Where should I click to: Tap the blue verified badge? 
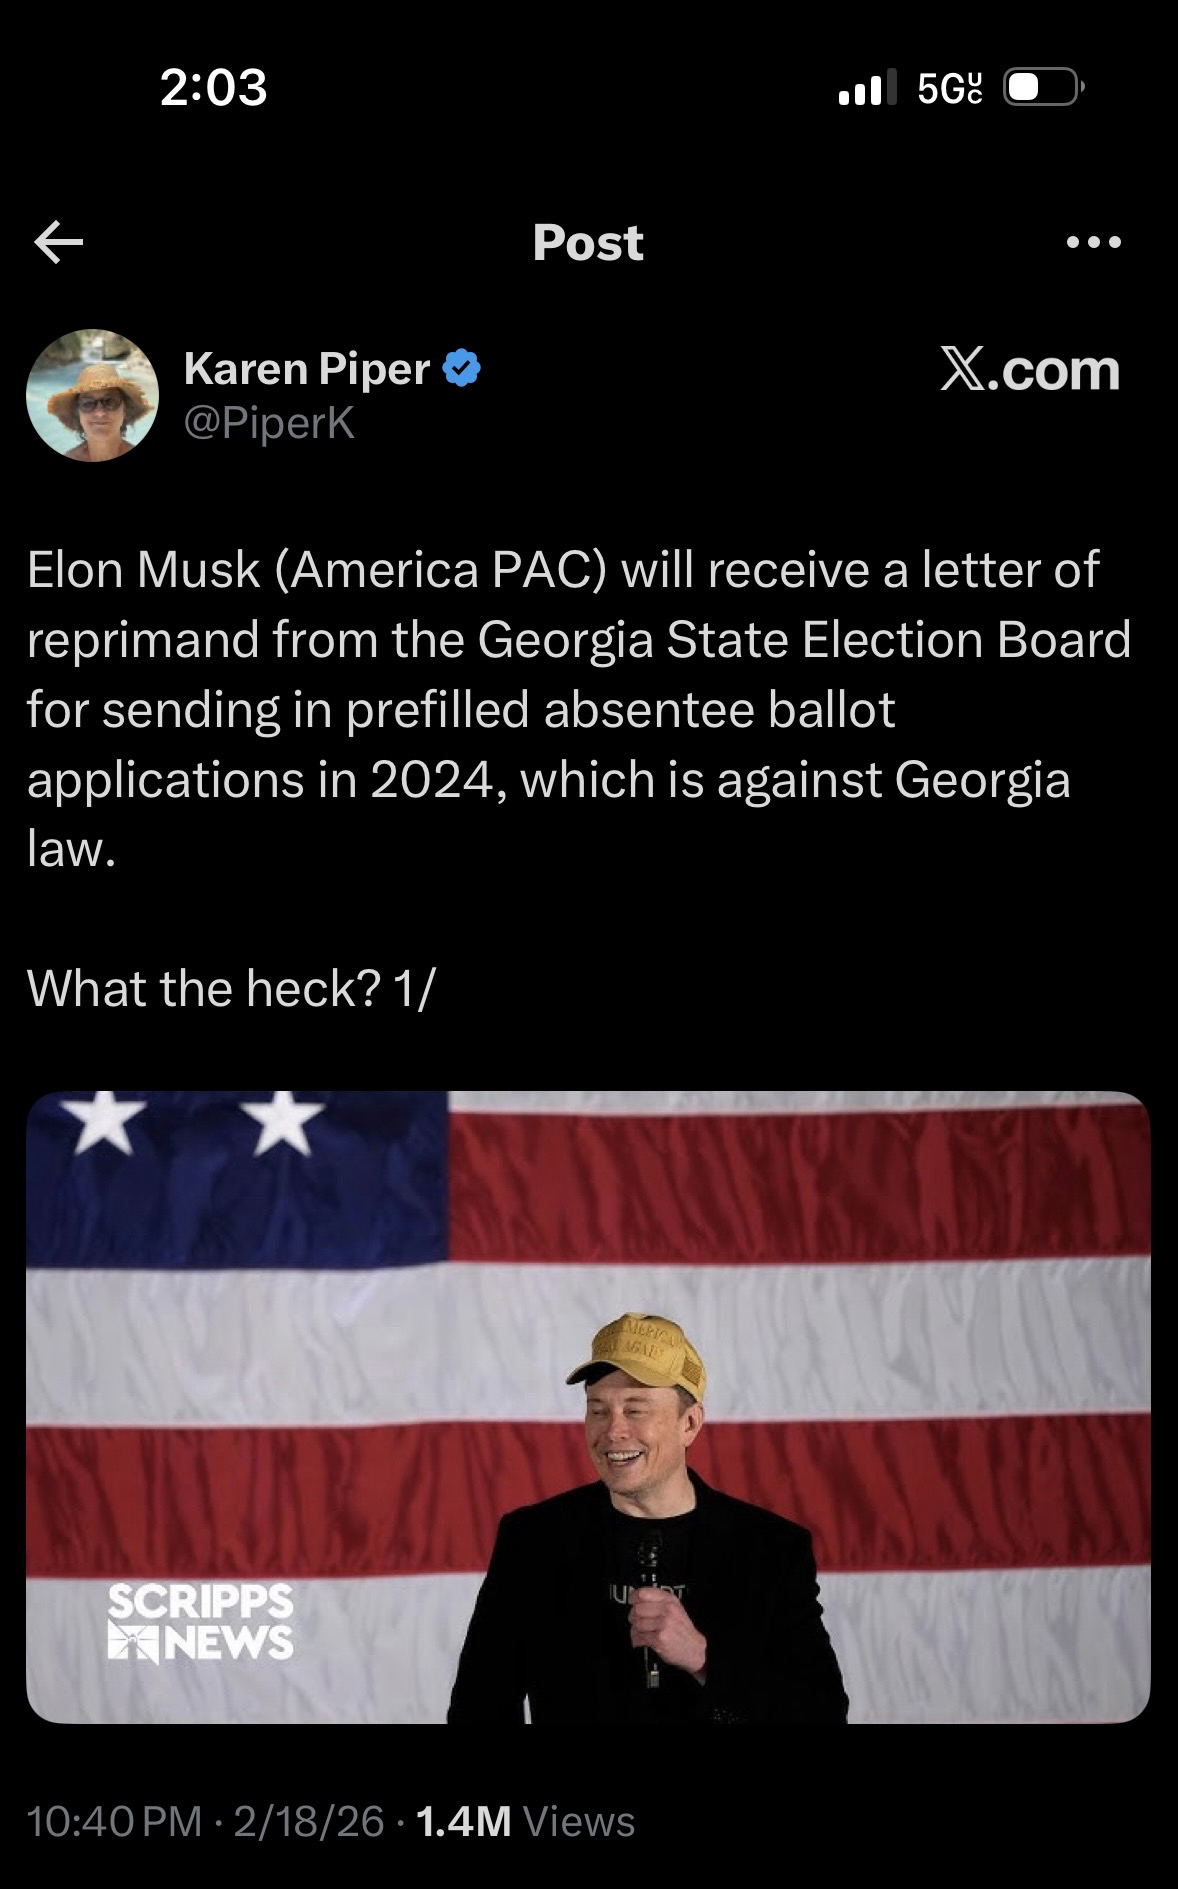click(461, 369)
